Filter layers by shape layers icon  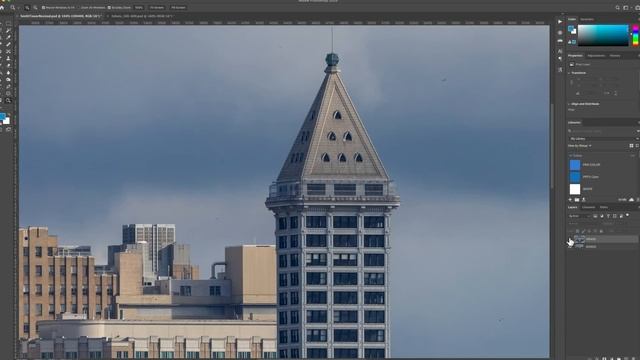pos(615,216)
